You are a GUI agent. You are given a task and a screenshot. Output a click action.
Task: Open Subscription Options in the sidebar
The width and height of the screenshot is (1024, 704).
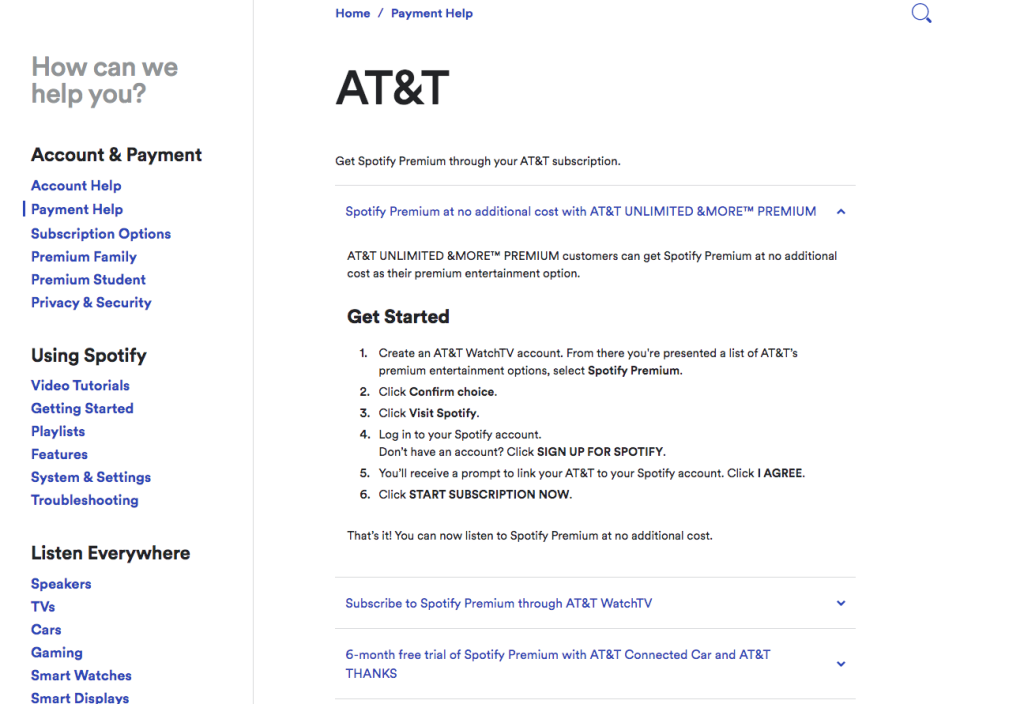pyautogui.click(x=101, y=233)
